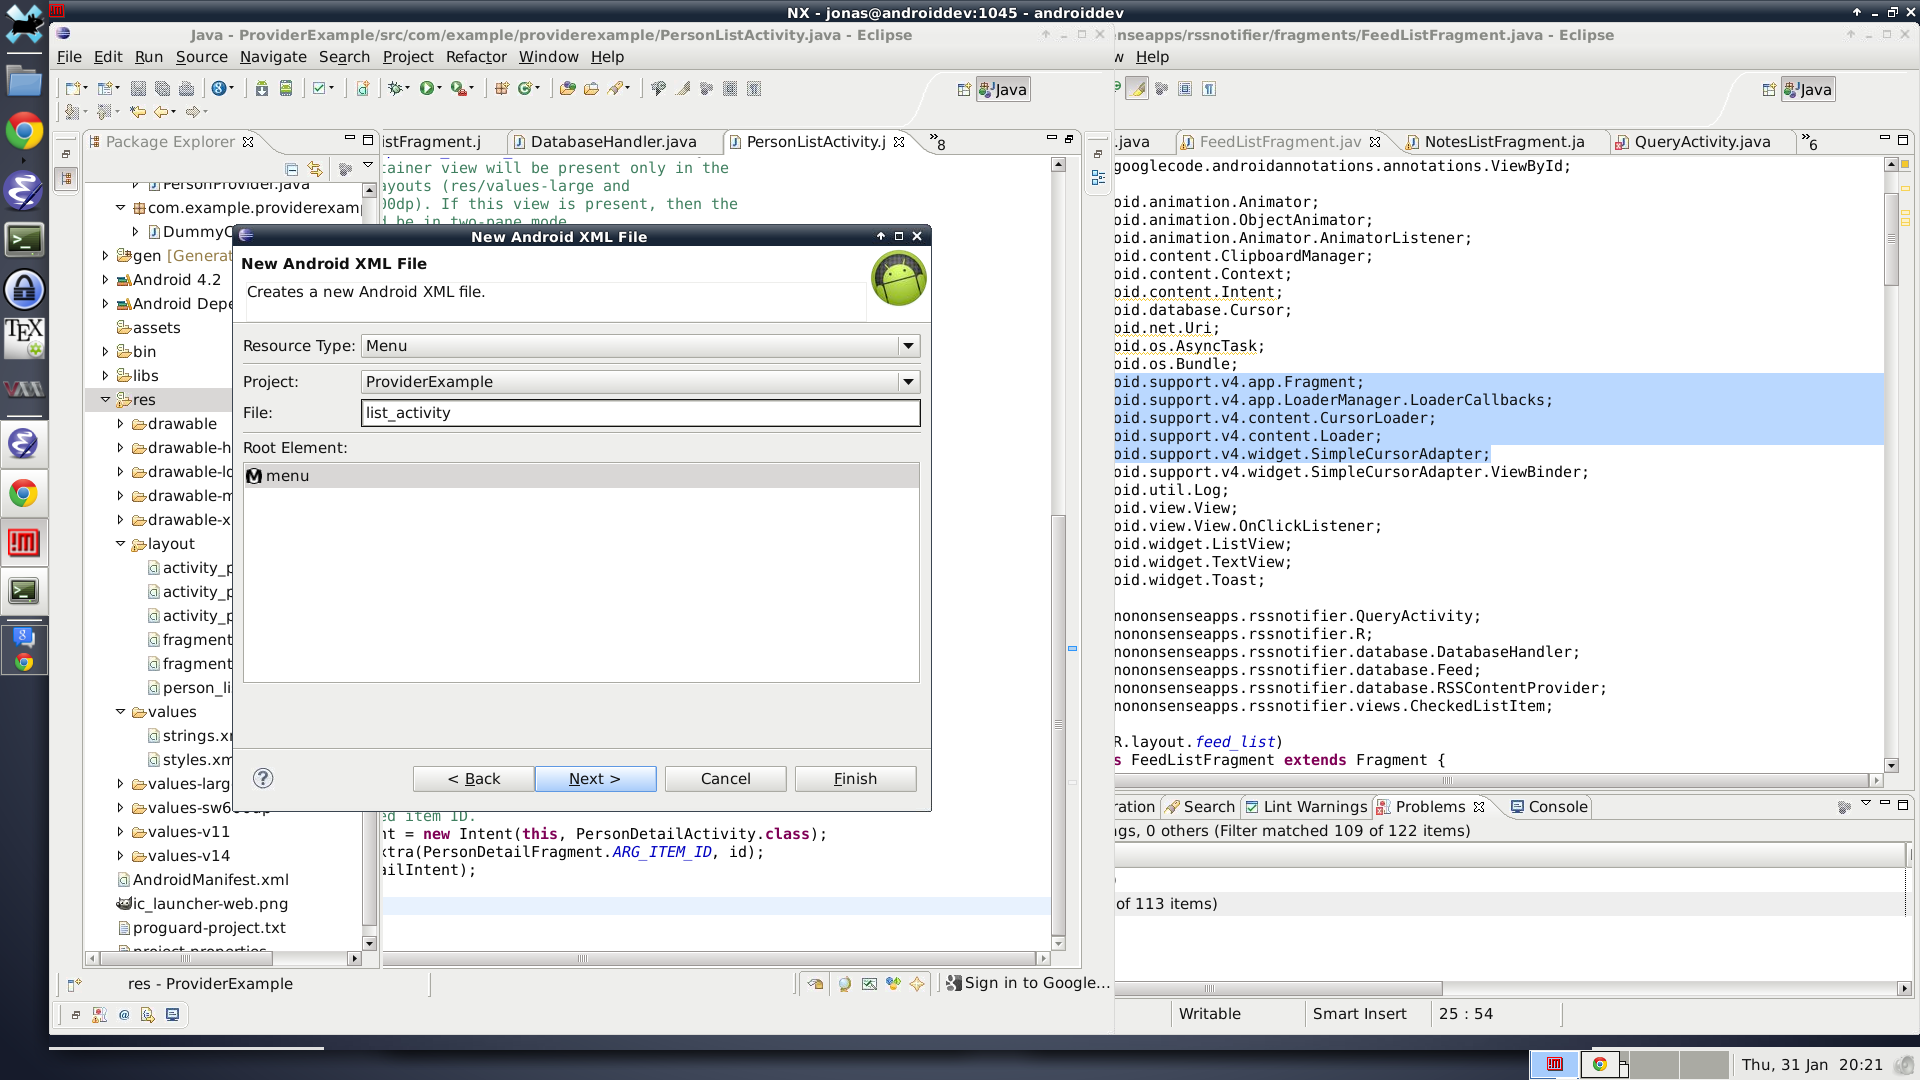Viewport: 1920px width, 1080px height.
Task: Collapse the res folder in tree
Action: click(x=105, y=400)
